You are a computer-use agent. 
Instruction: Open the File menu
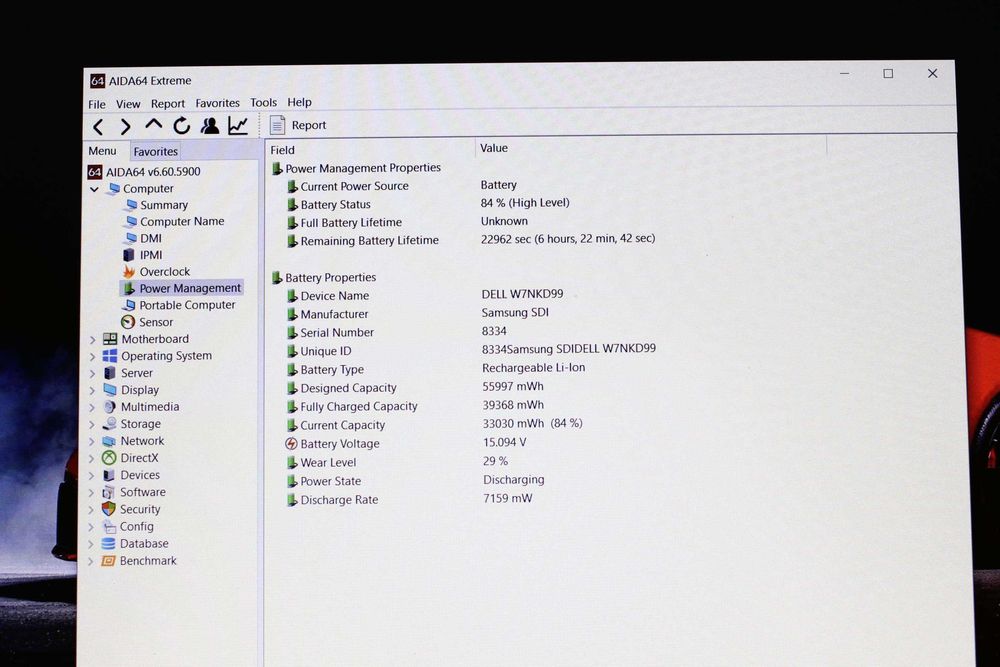[97, 104]
